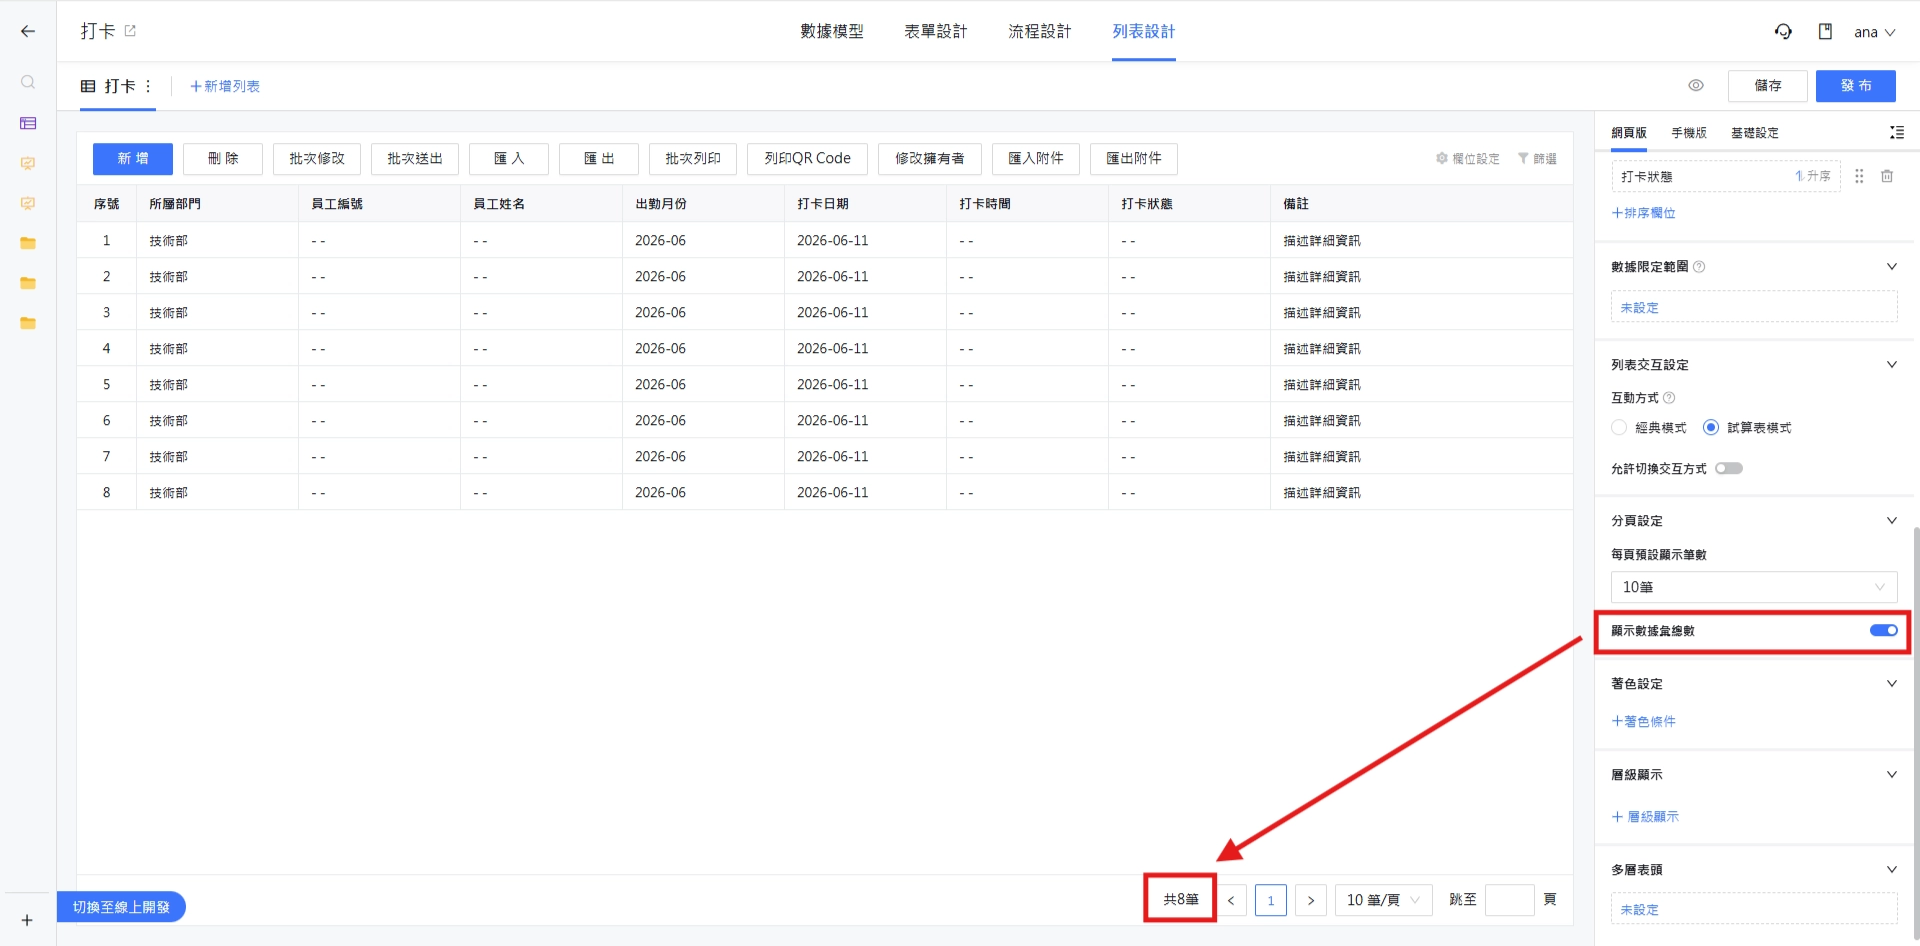The height and width of the screenshot is (946, 1920).
Task: Select the 基礎設定 panel tab
Action: (1755, 133)
